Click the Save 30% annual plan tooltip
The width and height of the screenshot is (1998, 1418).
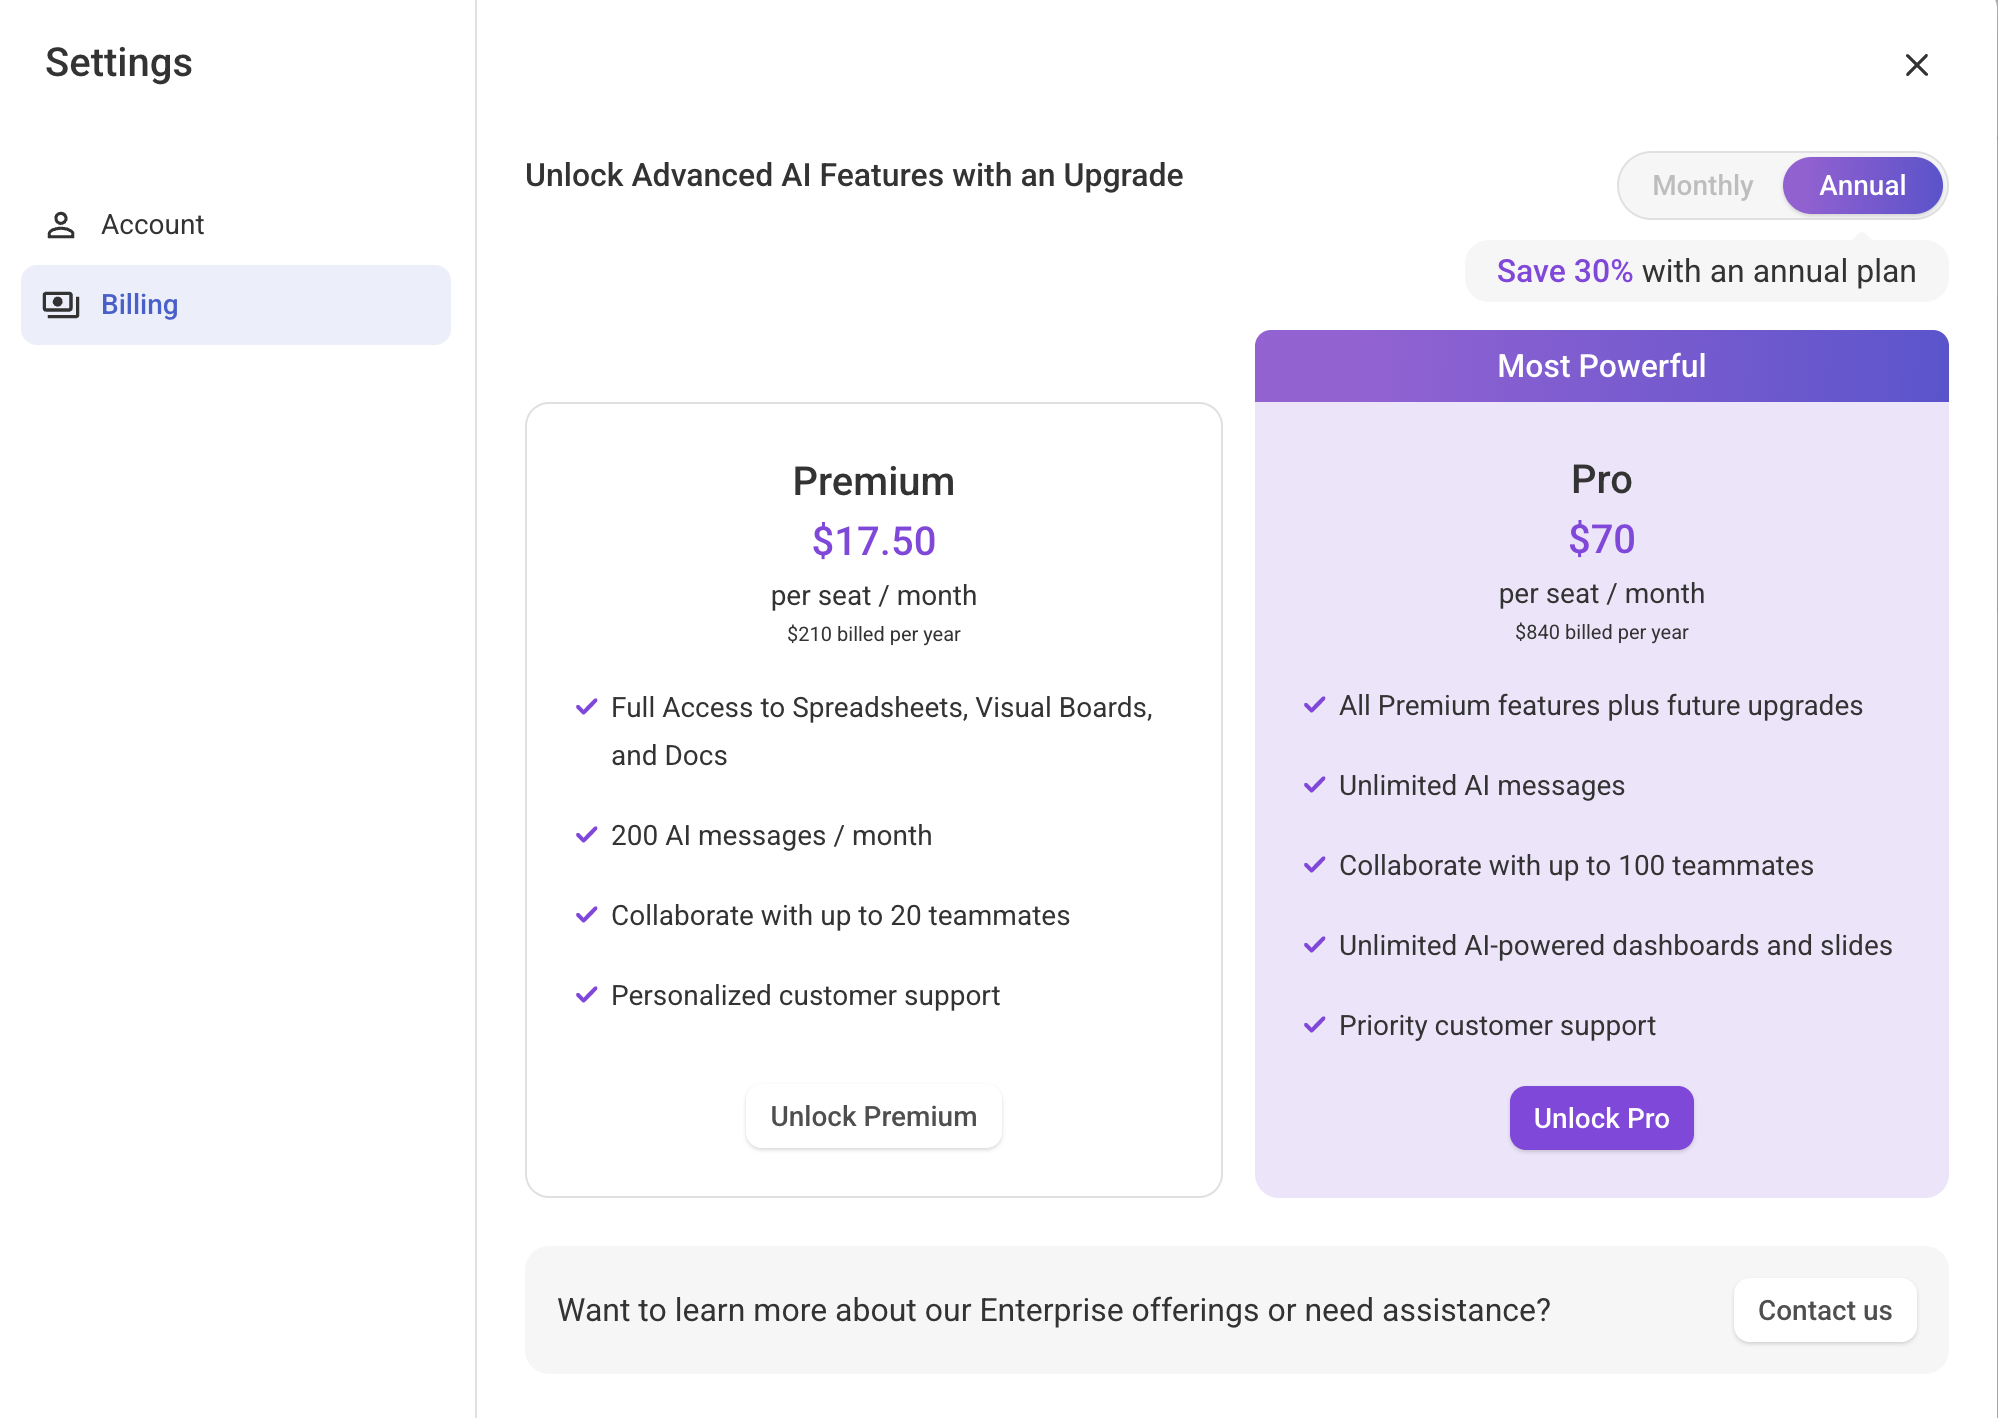[1706, 271]
